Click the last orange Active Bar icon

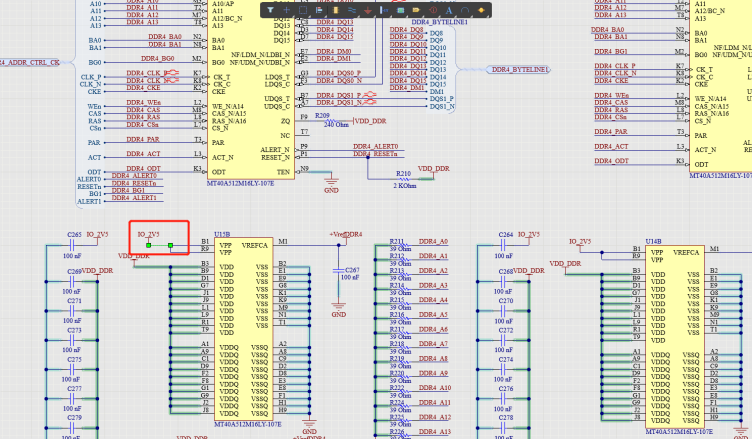[480, 10]
